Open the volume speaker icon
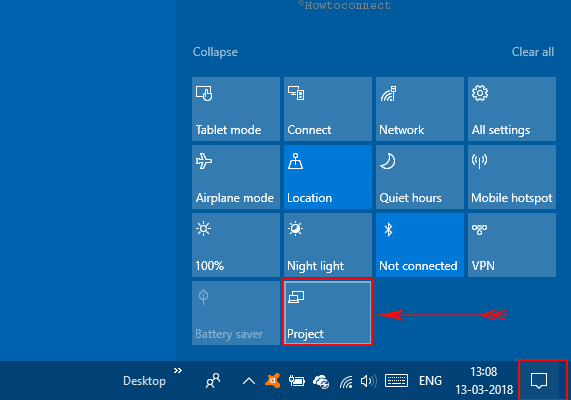This screenshot has width=571, height=400. [368, 381]
